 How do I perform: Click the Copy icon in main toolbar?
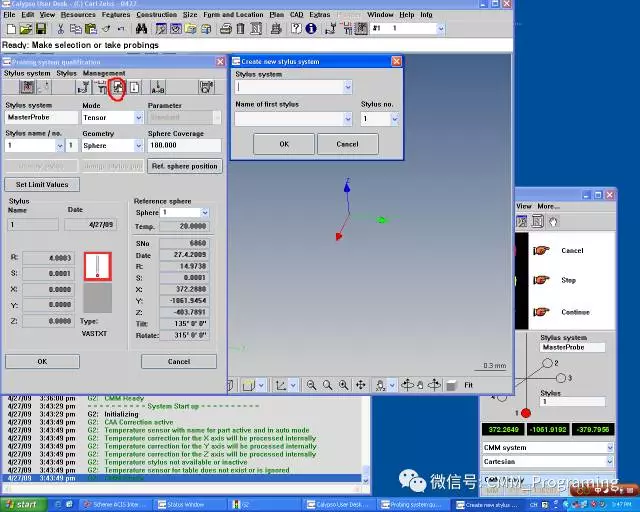76,29
